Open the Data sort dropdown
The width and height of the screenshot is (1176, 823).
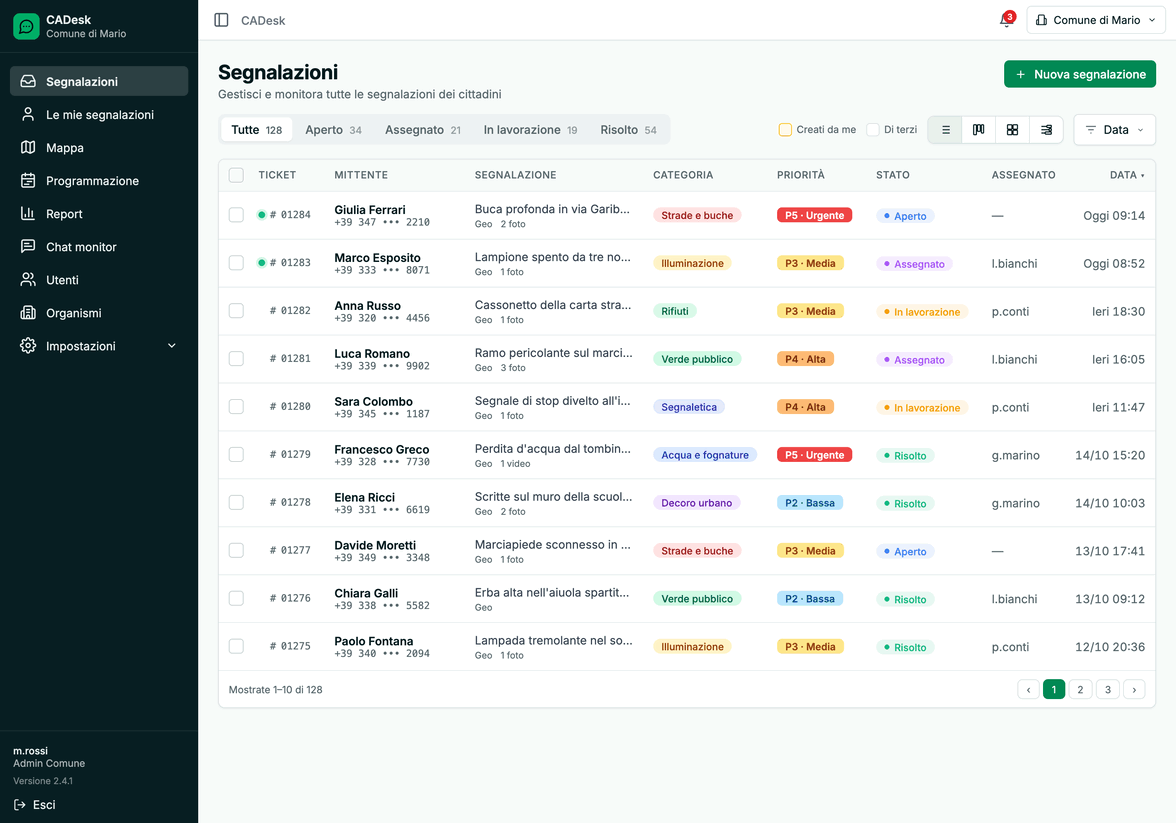[x=1114, y=130]
